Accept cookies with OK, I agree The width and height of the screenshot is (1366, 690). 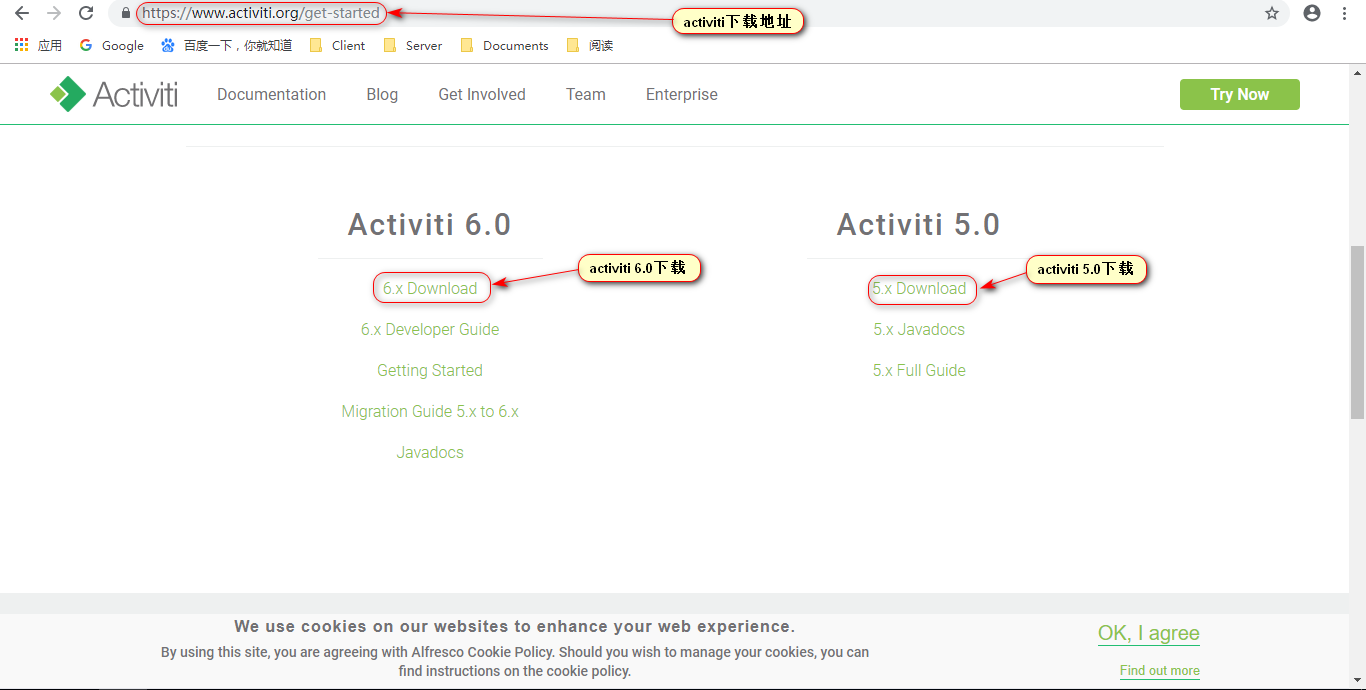(1148, 632)
